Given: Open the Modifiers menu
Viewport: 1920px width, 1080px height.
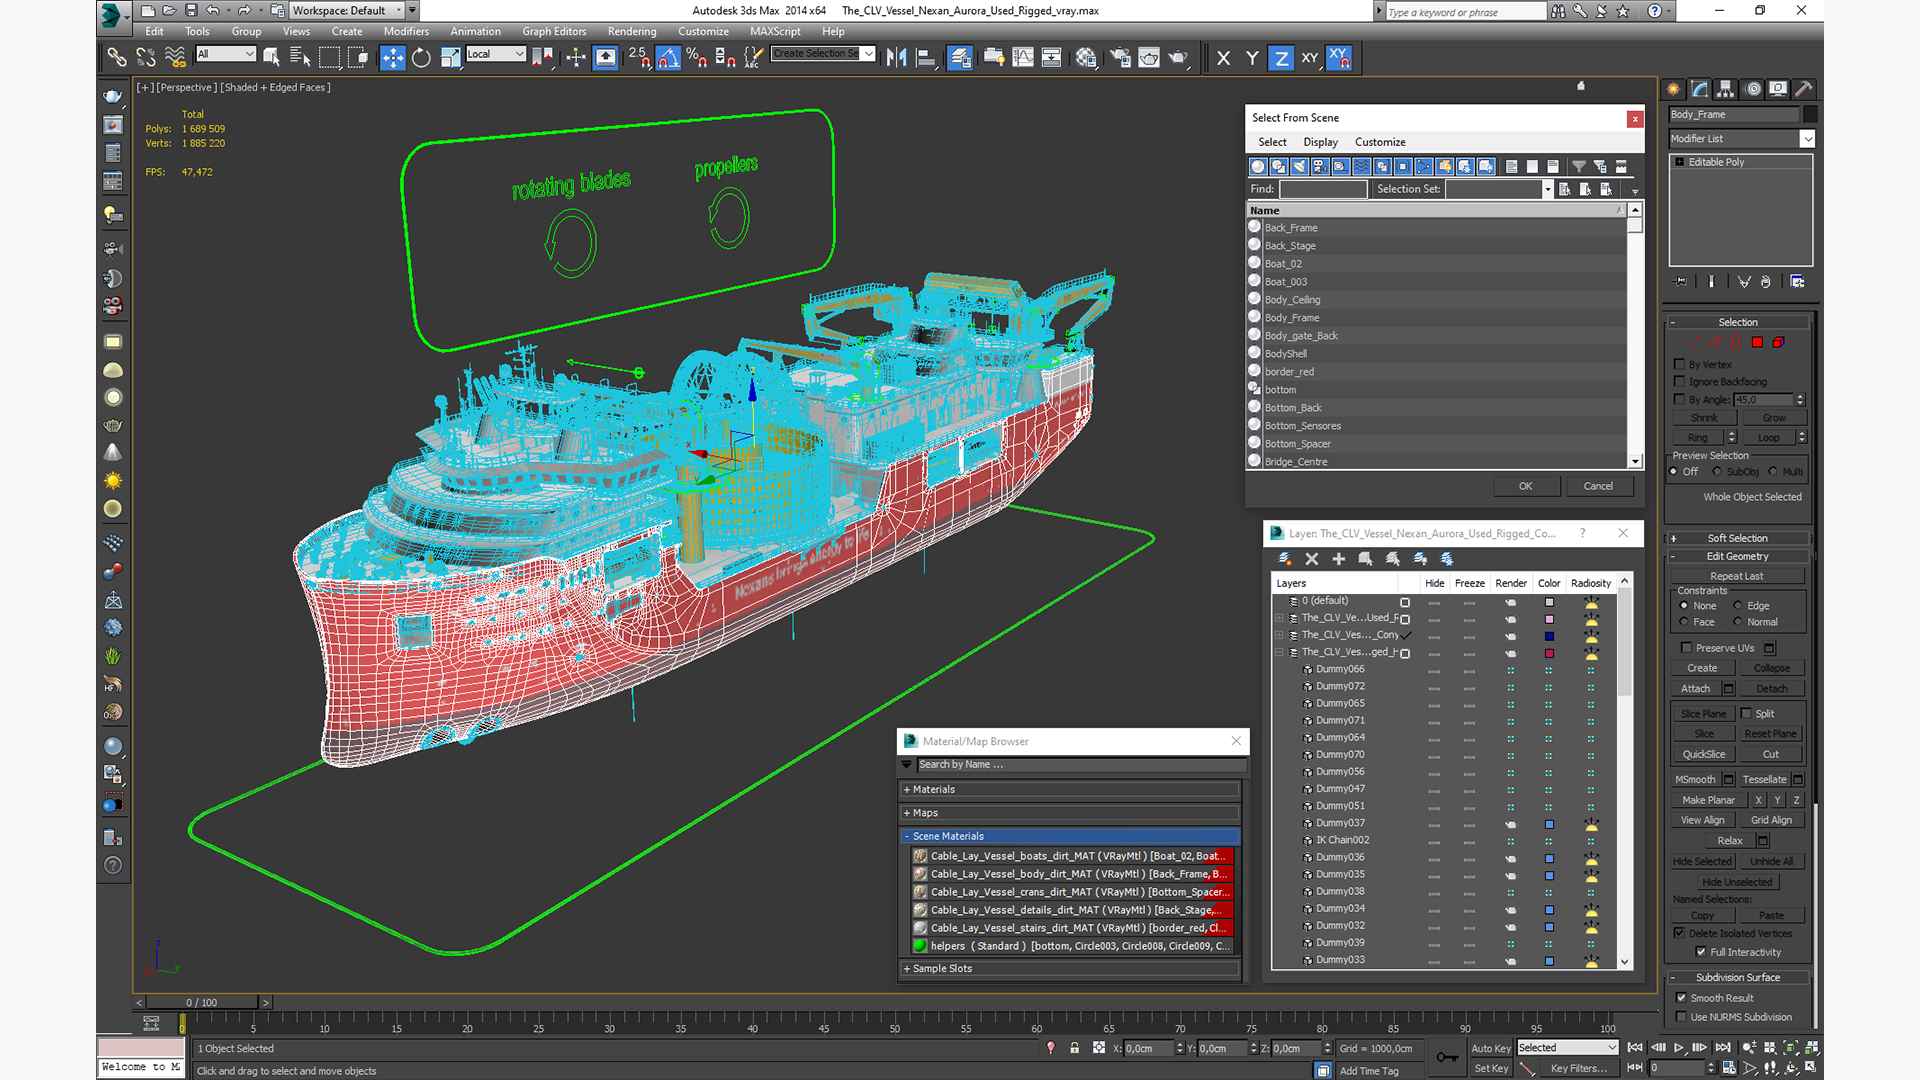Looking at the screenshot, I should click(406, 32).
